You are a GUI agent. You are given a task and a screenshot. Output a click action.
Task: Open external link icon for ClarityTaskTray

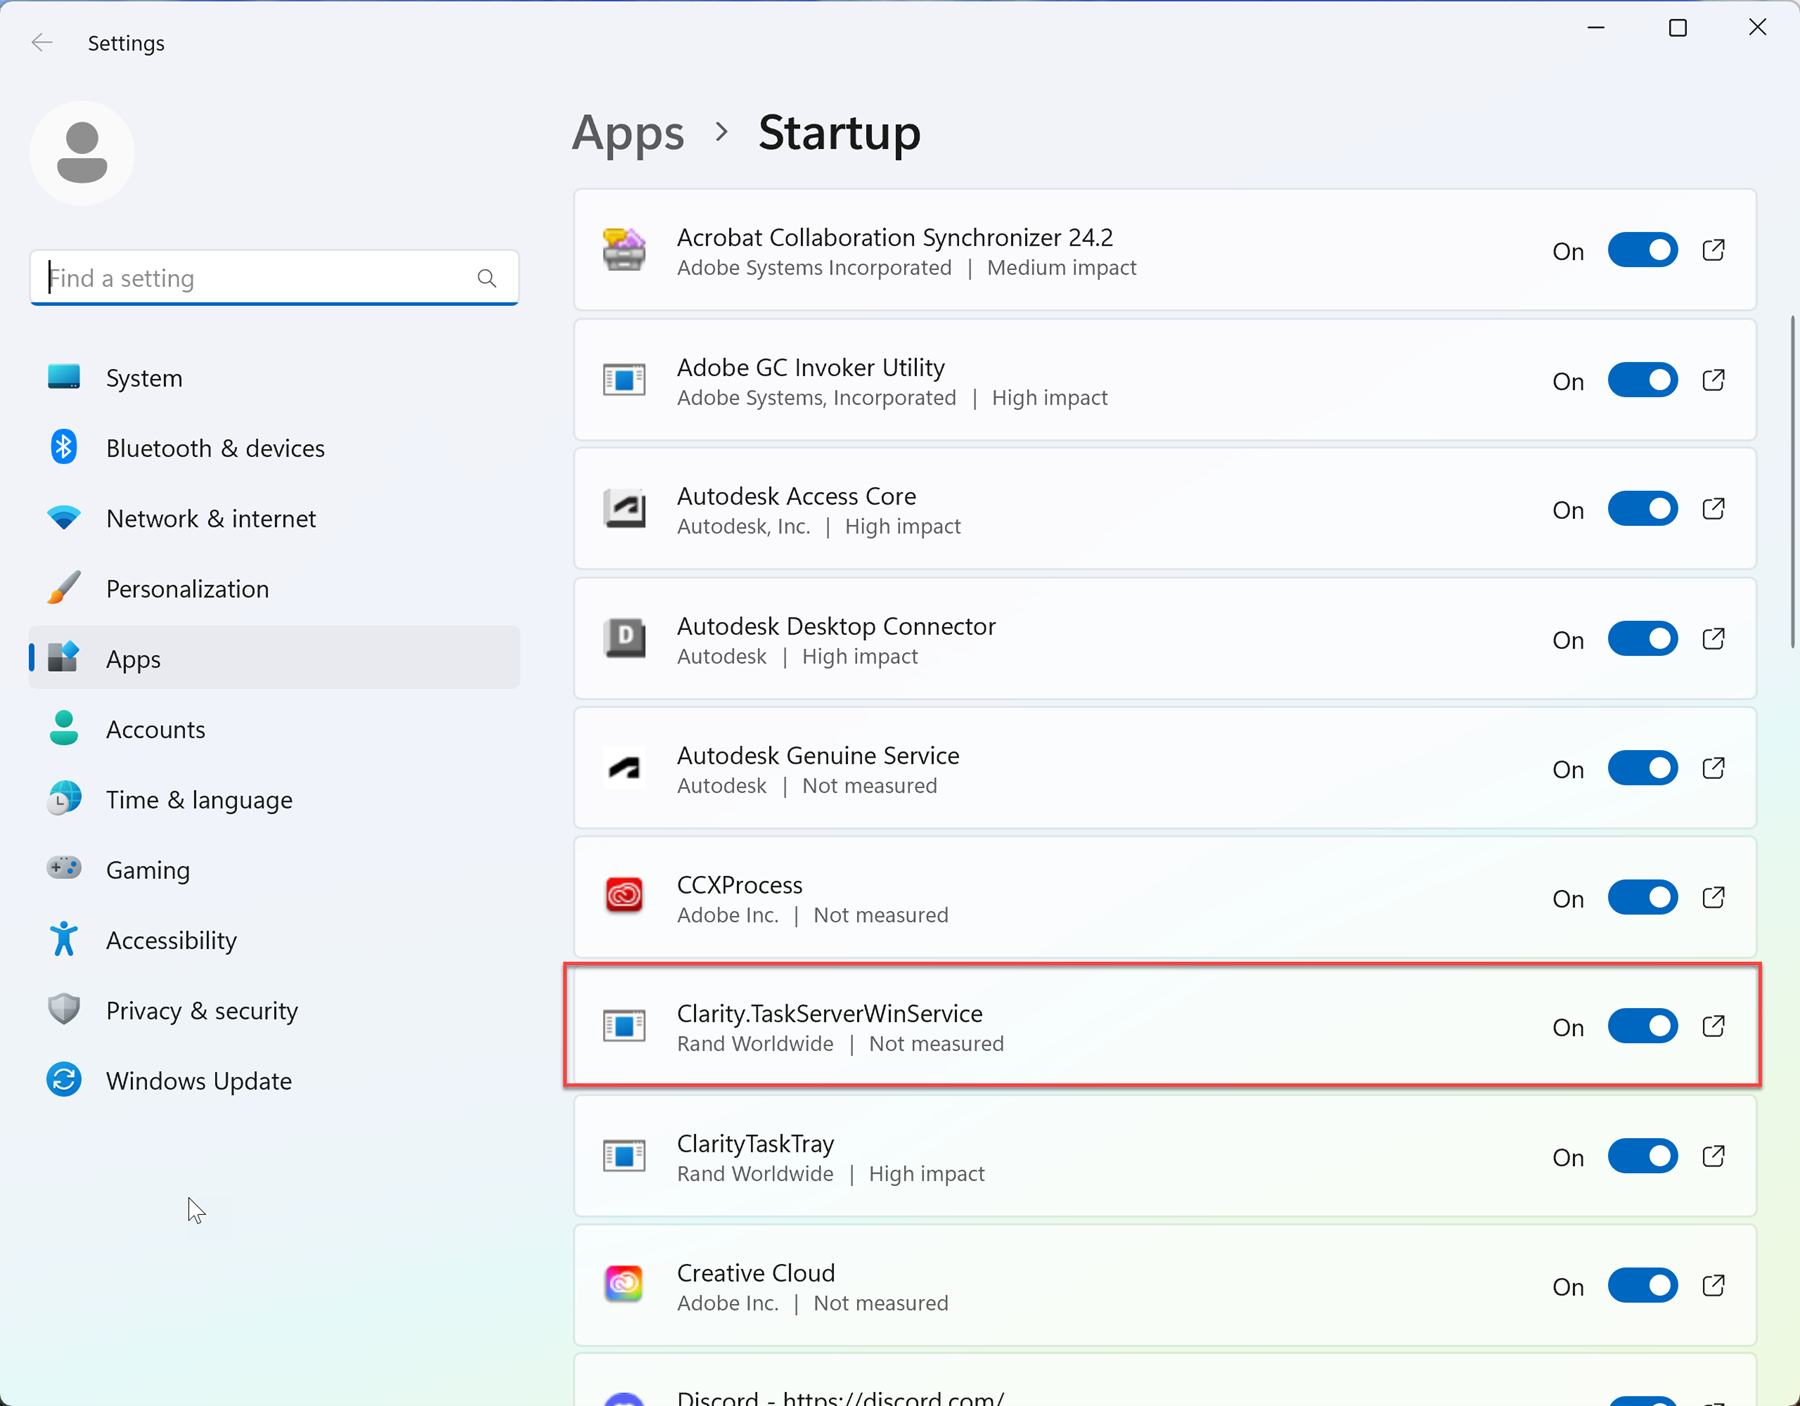[x=1713, y=1156]
